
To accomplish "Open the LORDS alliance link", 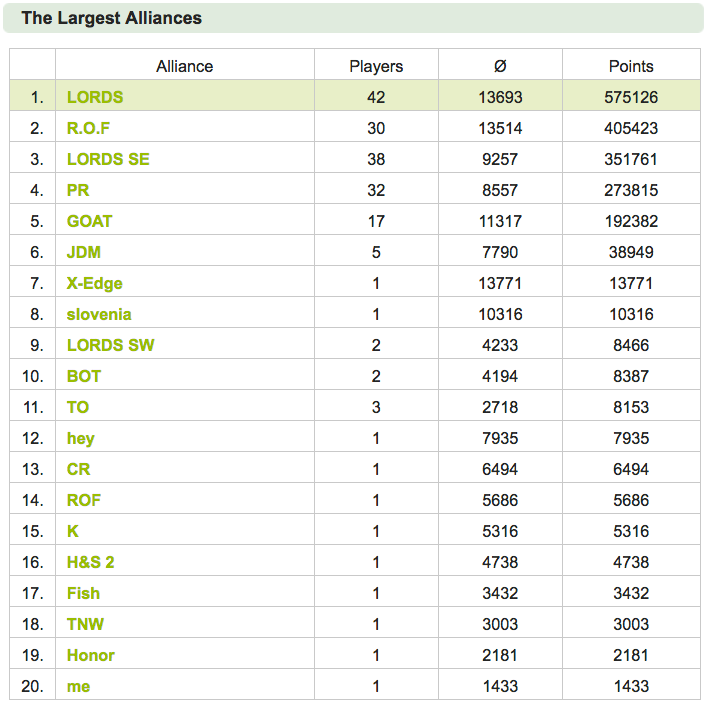I will click(95, 97).
